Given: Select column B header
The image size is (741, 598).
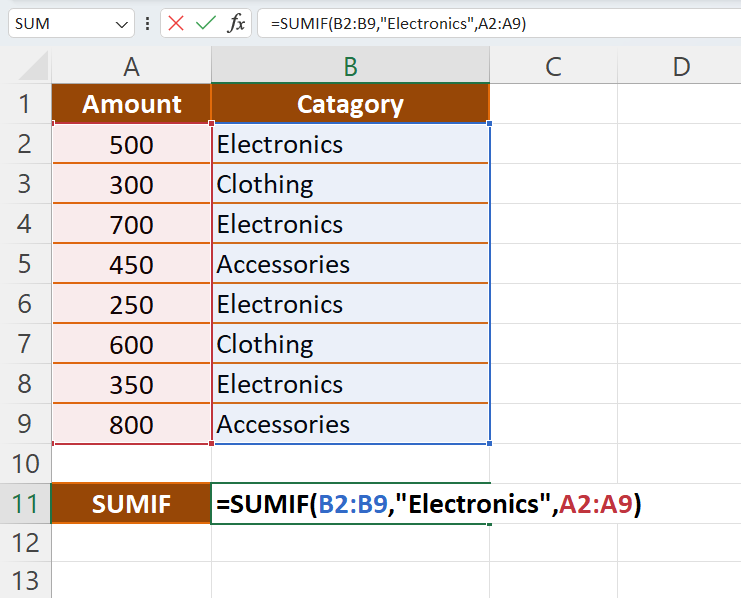Looking at the screenshot, I should click(x=350, y=67).
